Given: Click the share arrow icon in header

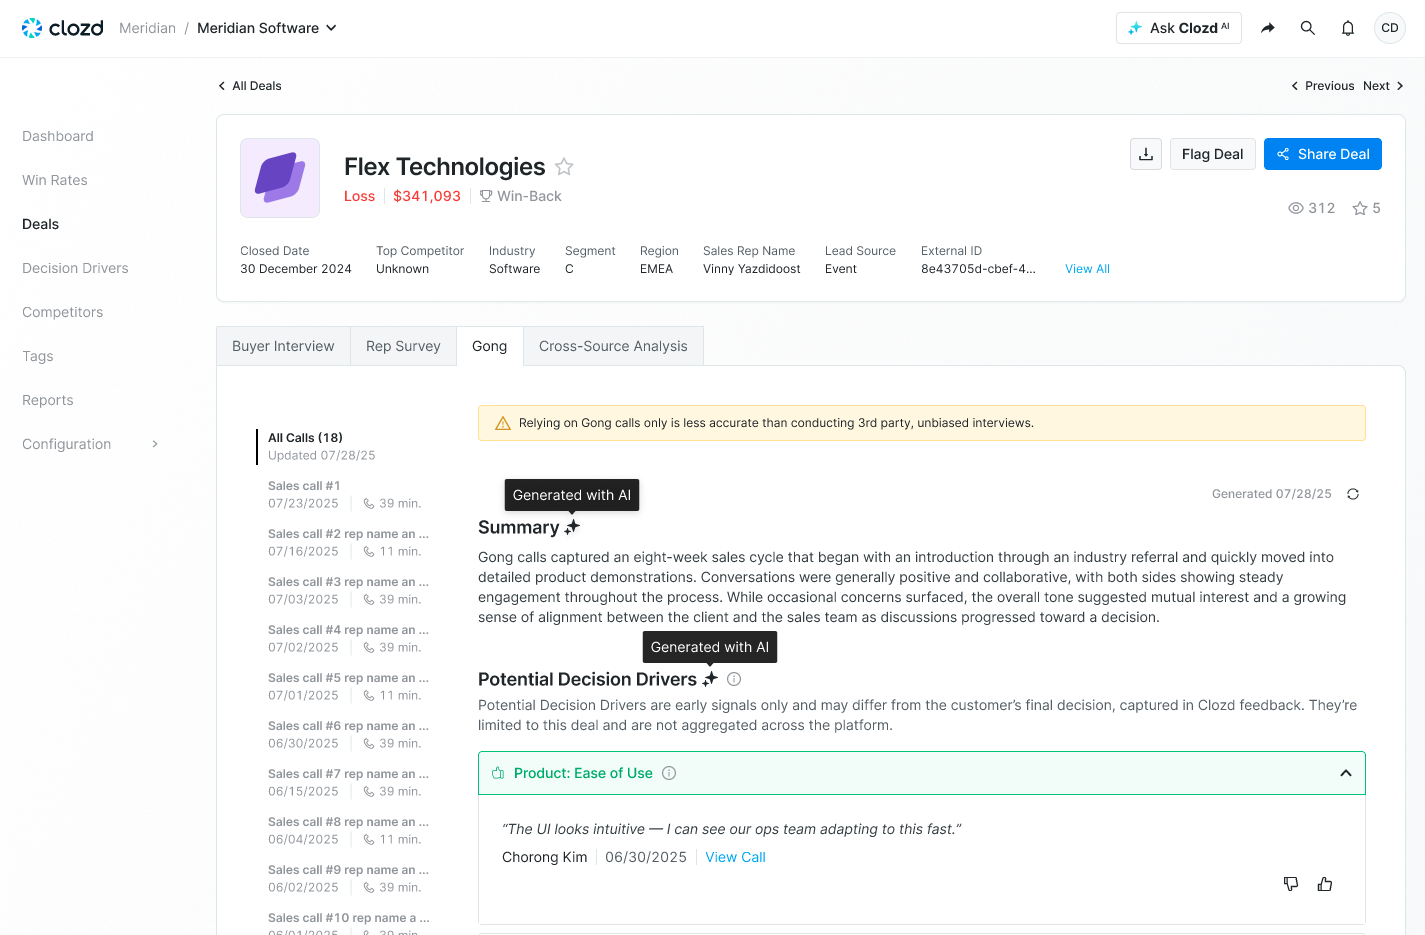Looking at the screenshot, I should [1267, 28].
